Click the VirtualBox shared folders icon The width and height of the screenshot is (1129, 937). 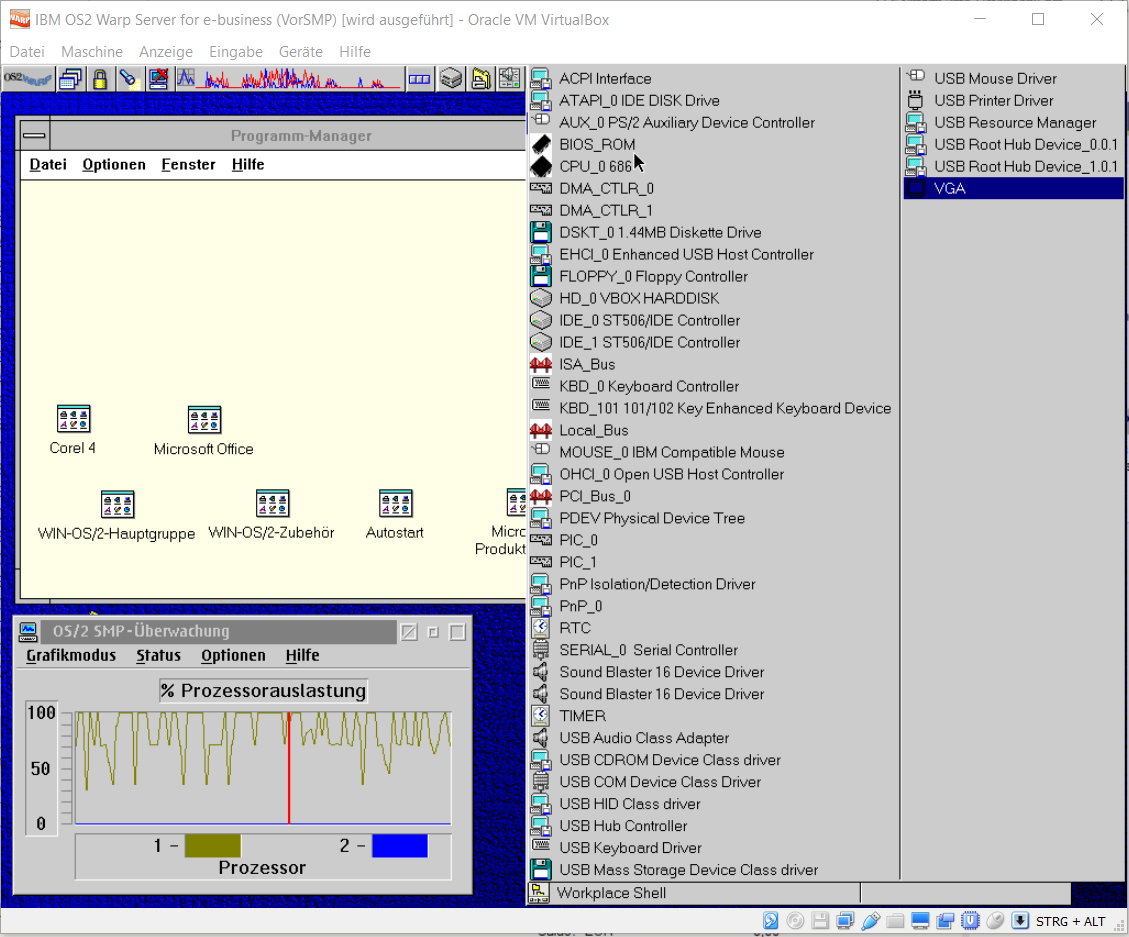(895, 921)
